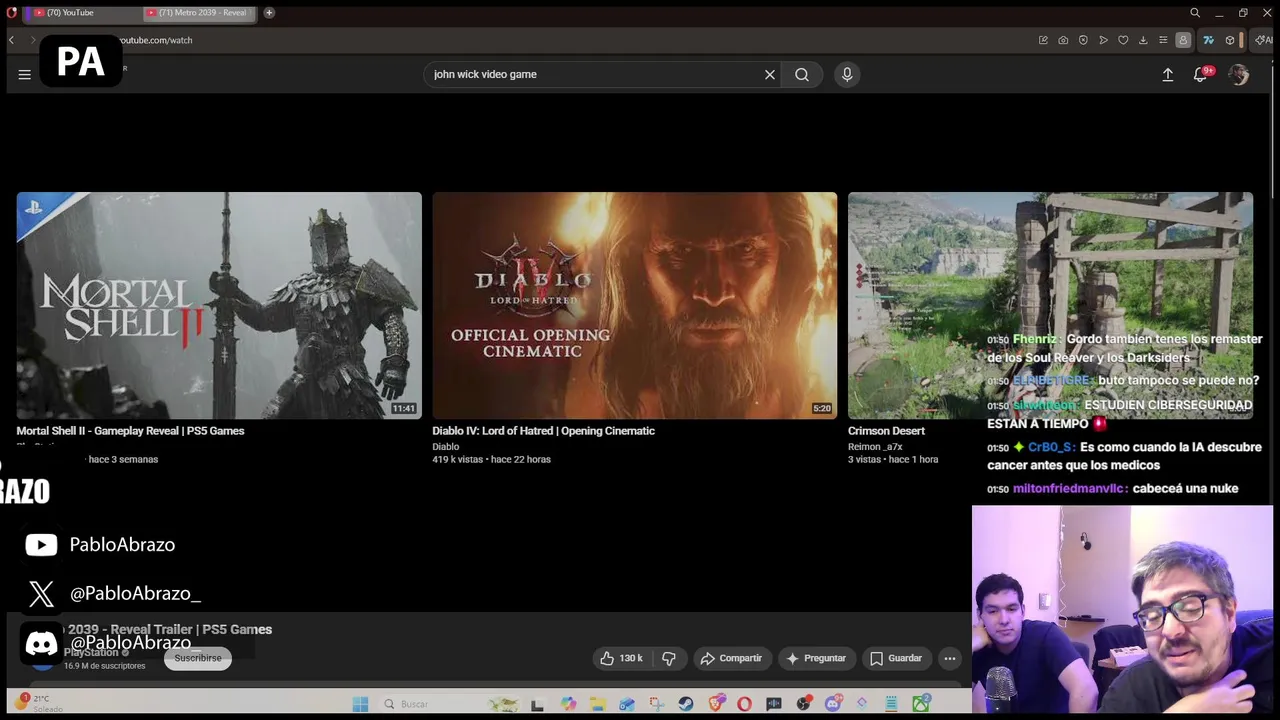Screen dimensions: 1280x720
Task: Open the YouTube hamburger guide menu
Action: point(25,74)
